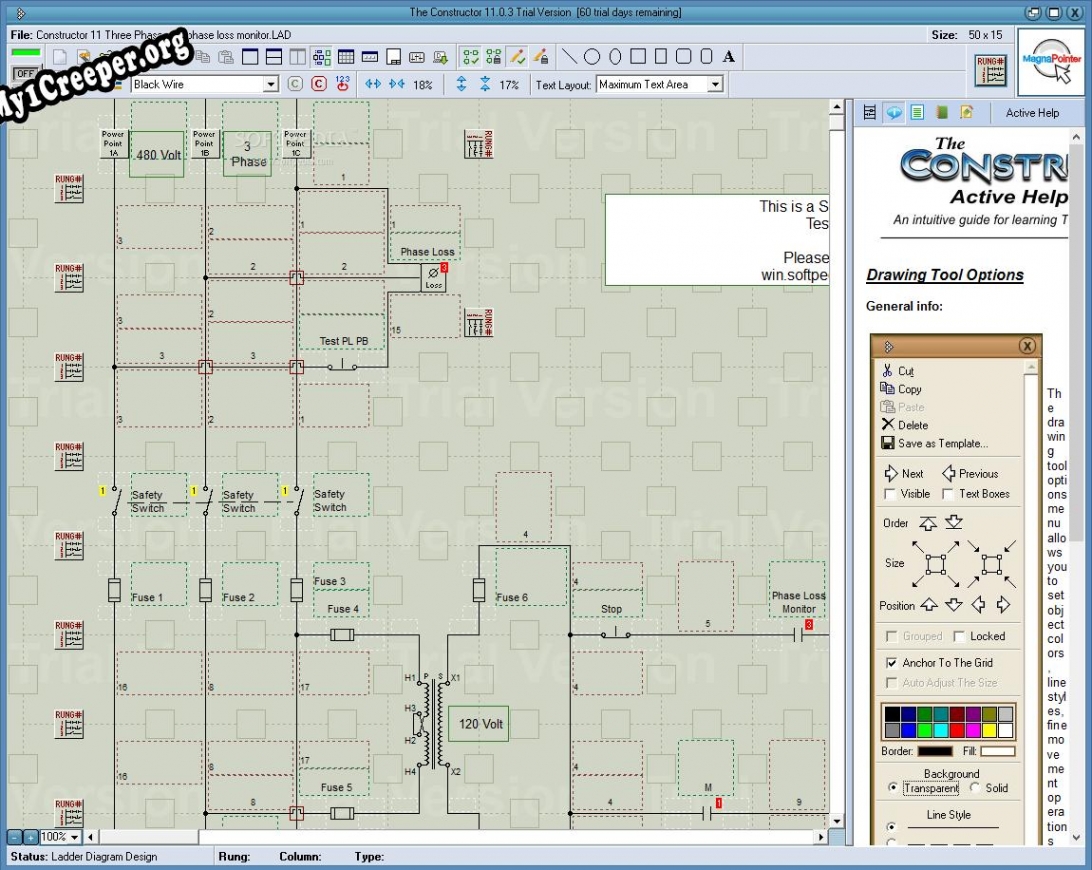Pick the text 'A' drawing tool
The width and height of the screenshot is (1092, 870).
729,57
